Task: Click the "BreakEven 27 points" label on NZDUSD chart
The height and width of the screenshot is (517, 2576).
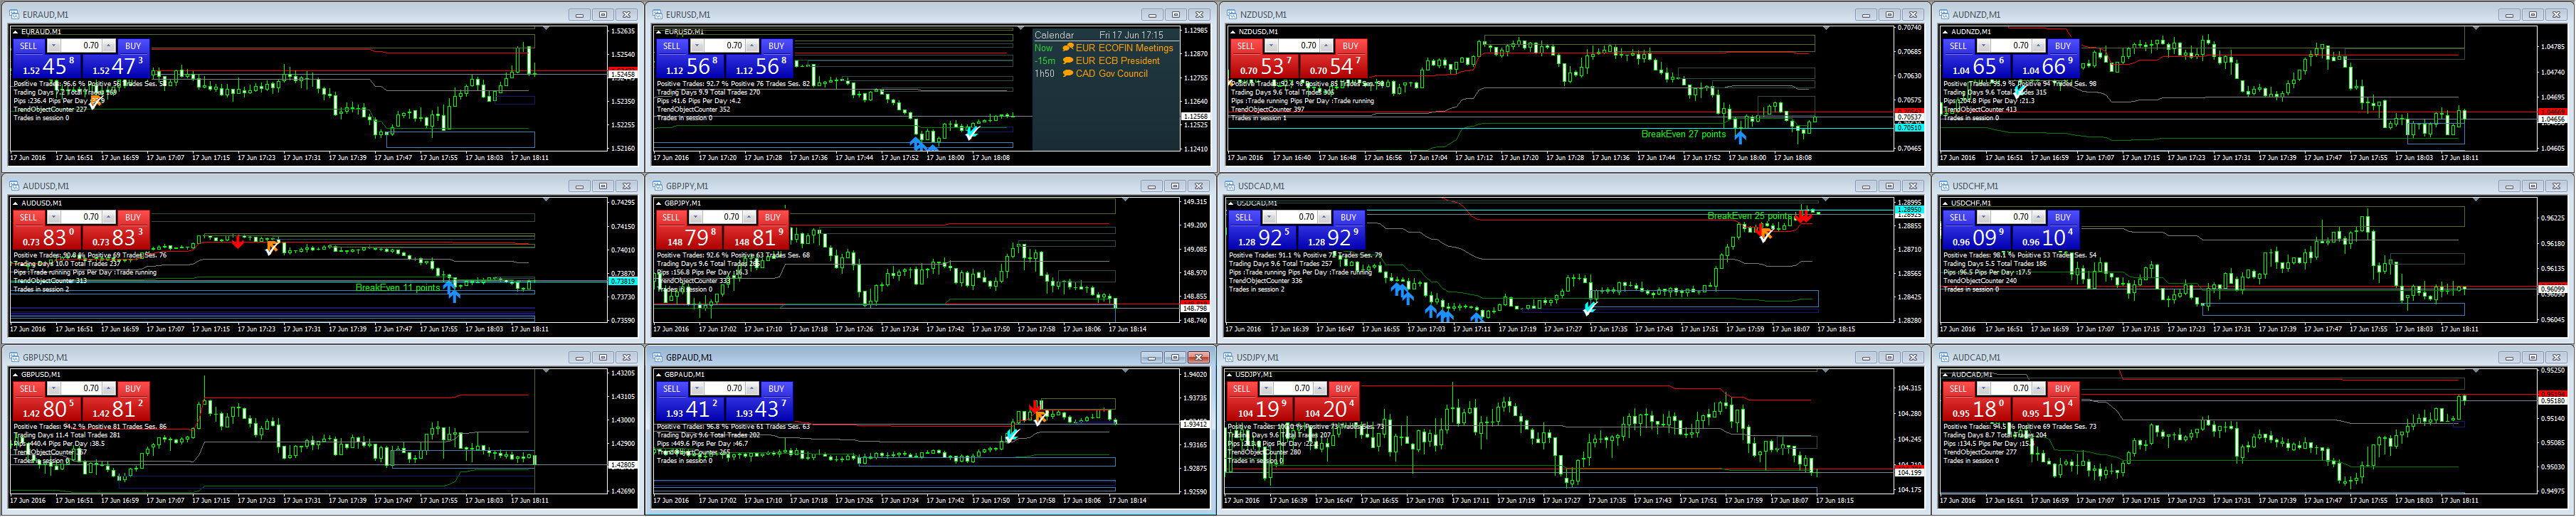Action: [x=1683, y=134]
